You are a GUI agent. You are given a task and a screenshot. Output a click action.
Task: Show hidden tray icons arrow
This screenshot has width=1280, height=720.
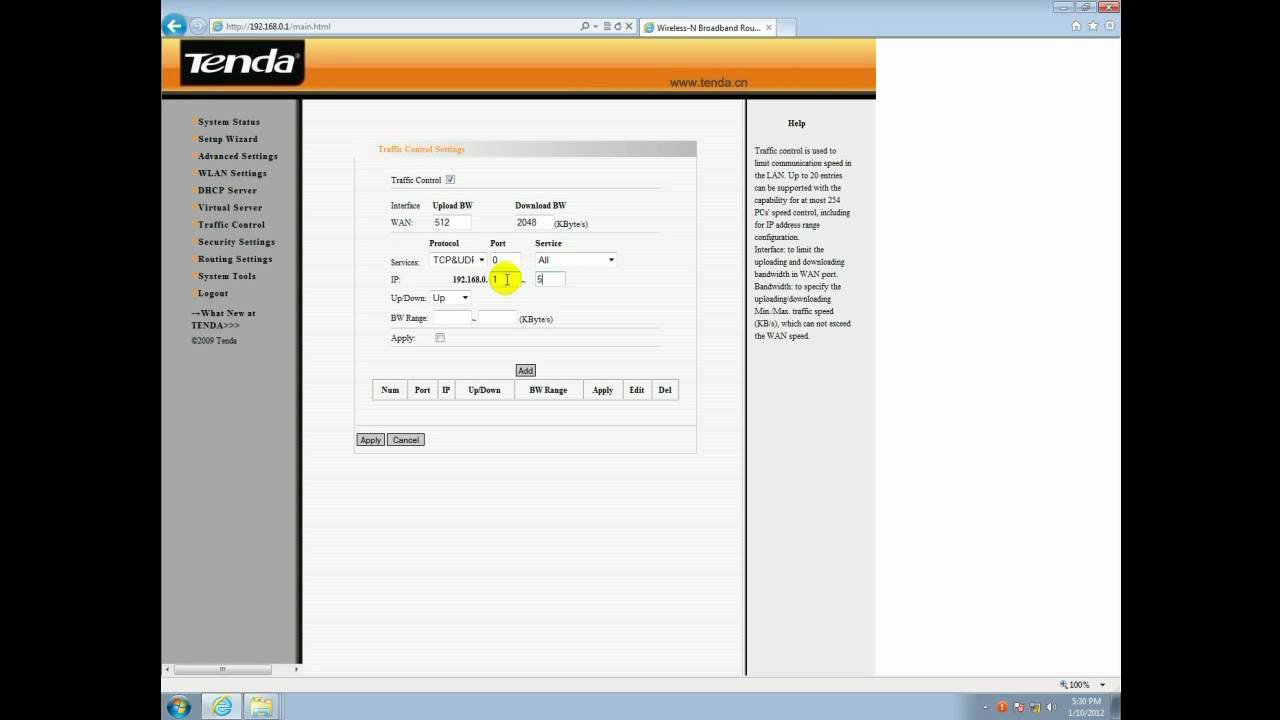click(x=985, y=707)
